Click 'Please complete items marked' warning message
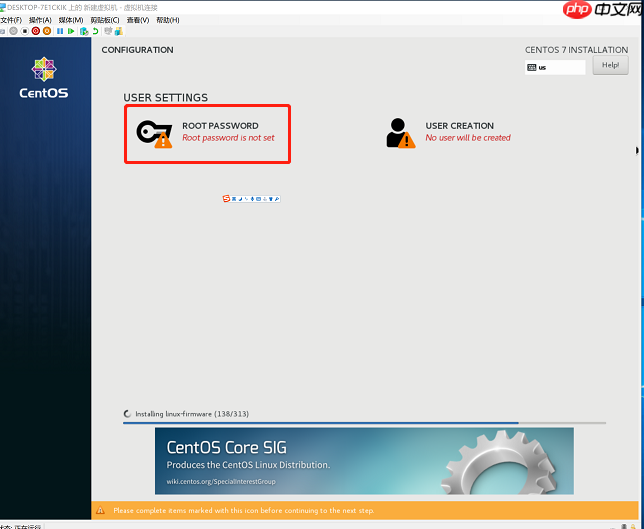The height and width of the screenshot is (529, 644). tap(244, 511)
